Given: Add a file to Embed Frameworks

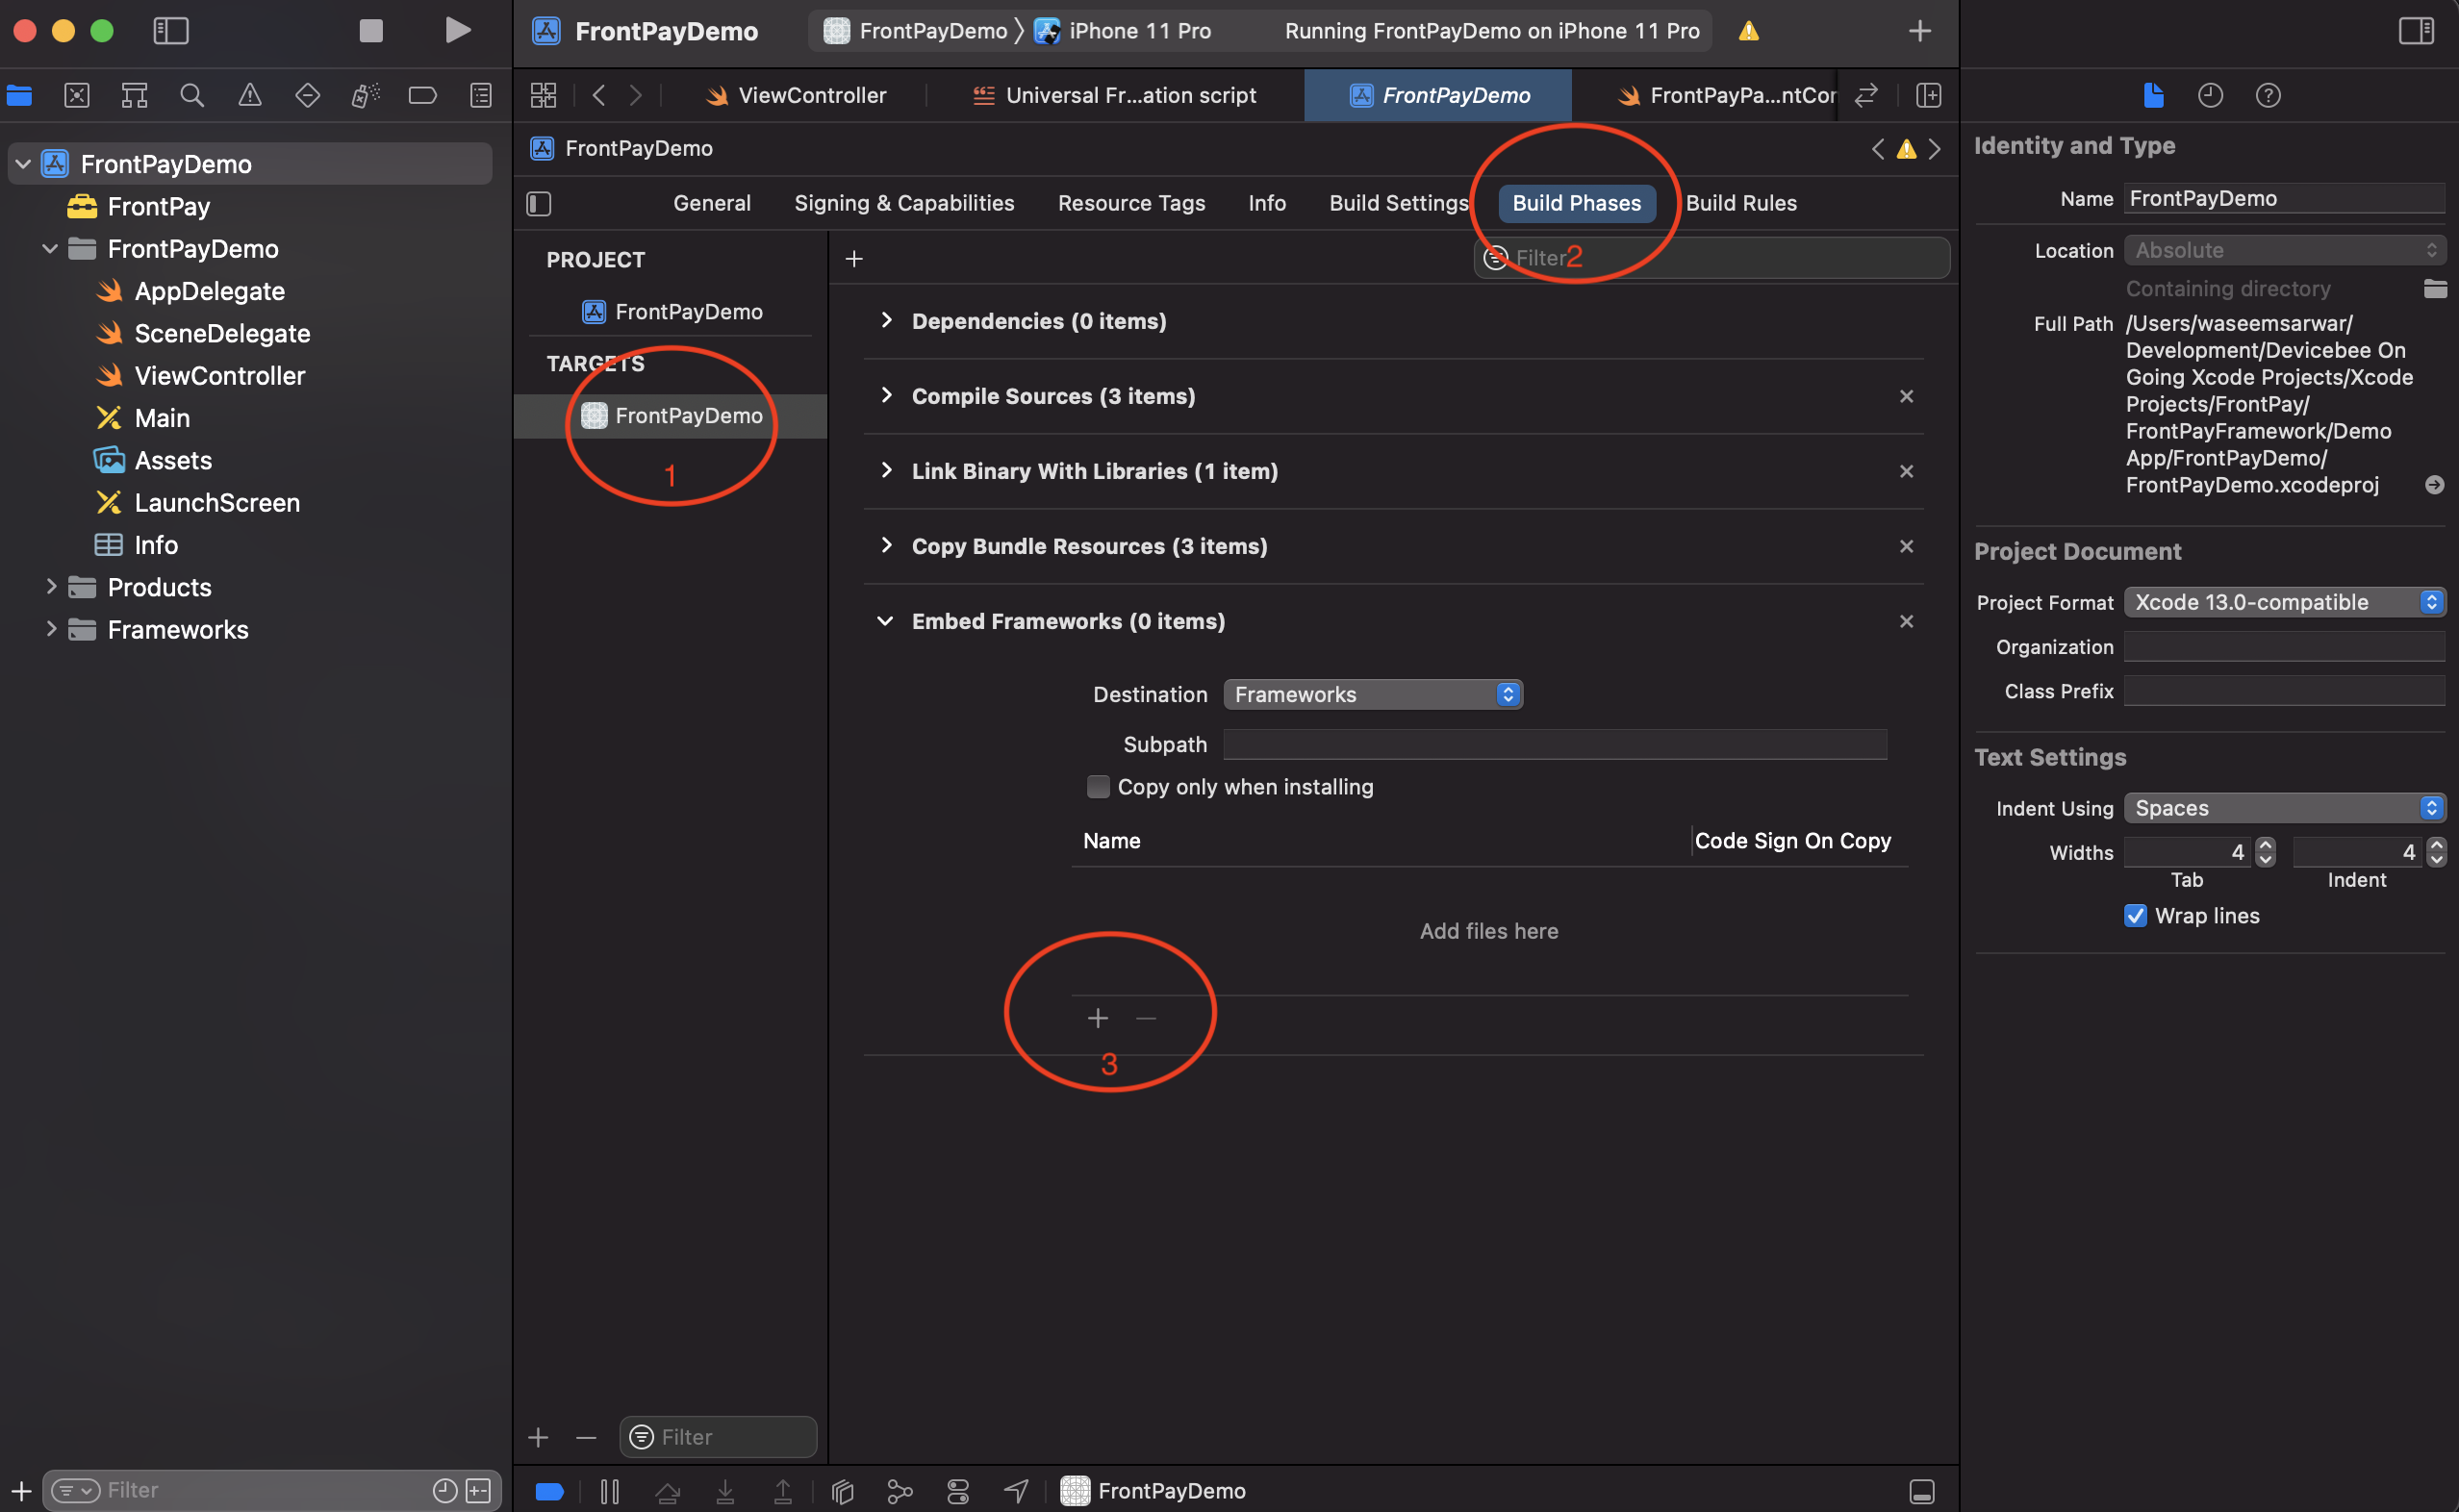Looking at the screenshot, I should tap(1097, 1018).
